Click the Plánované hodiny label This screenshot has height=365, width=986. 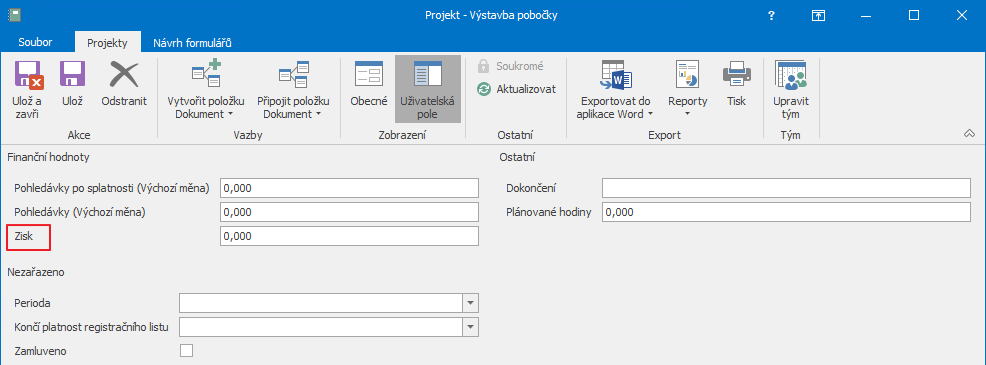coord(548,212)
